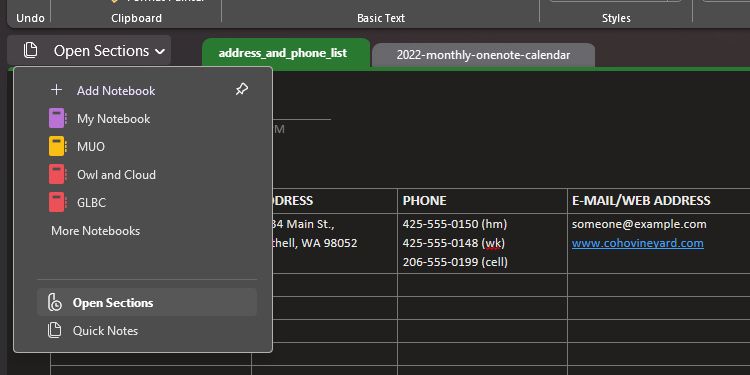Select Open Sections in the pane bottom
Viewport: 750px width, 375px height.
tap(147, 302)
